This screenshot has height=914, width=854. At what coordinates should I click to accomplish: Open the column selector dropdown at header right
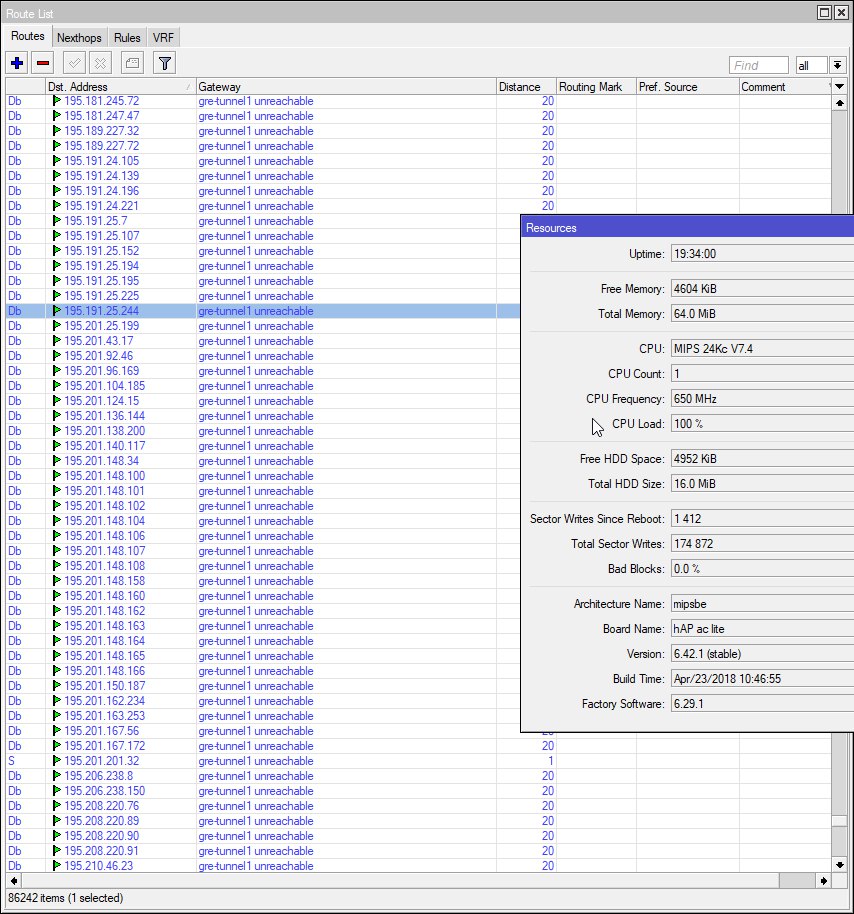coord(839,86)
